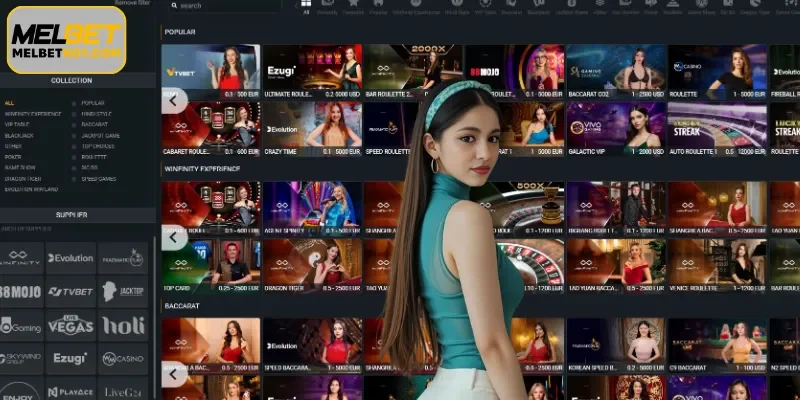Filter collection by Blackjack

click(x=19, y=136)
